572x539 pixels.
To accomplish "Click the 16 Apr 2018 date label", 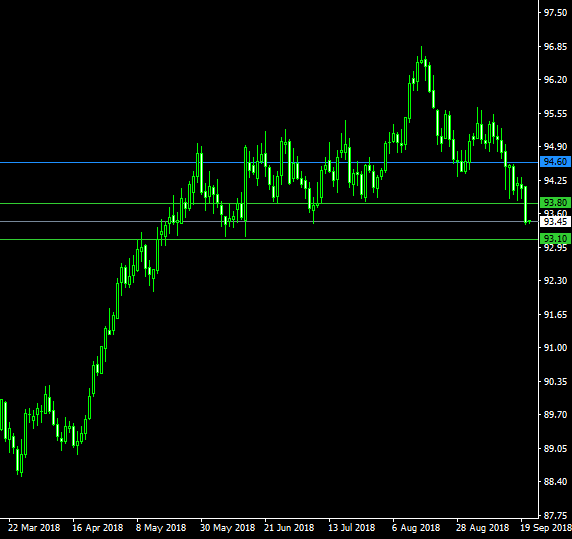I will click(97, 528).
